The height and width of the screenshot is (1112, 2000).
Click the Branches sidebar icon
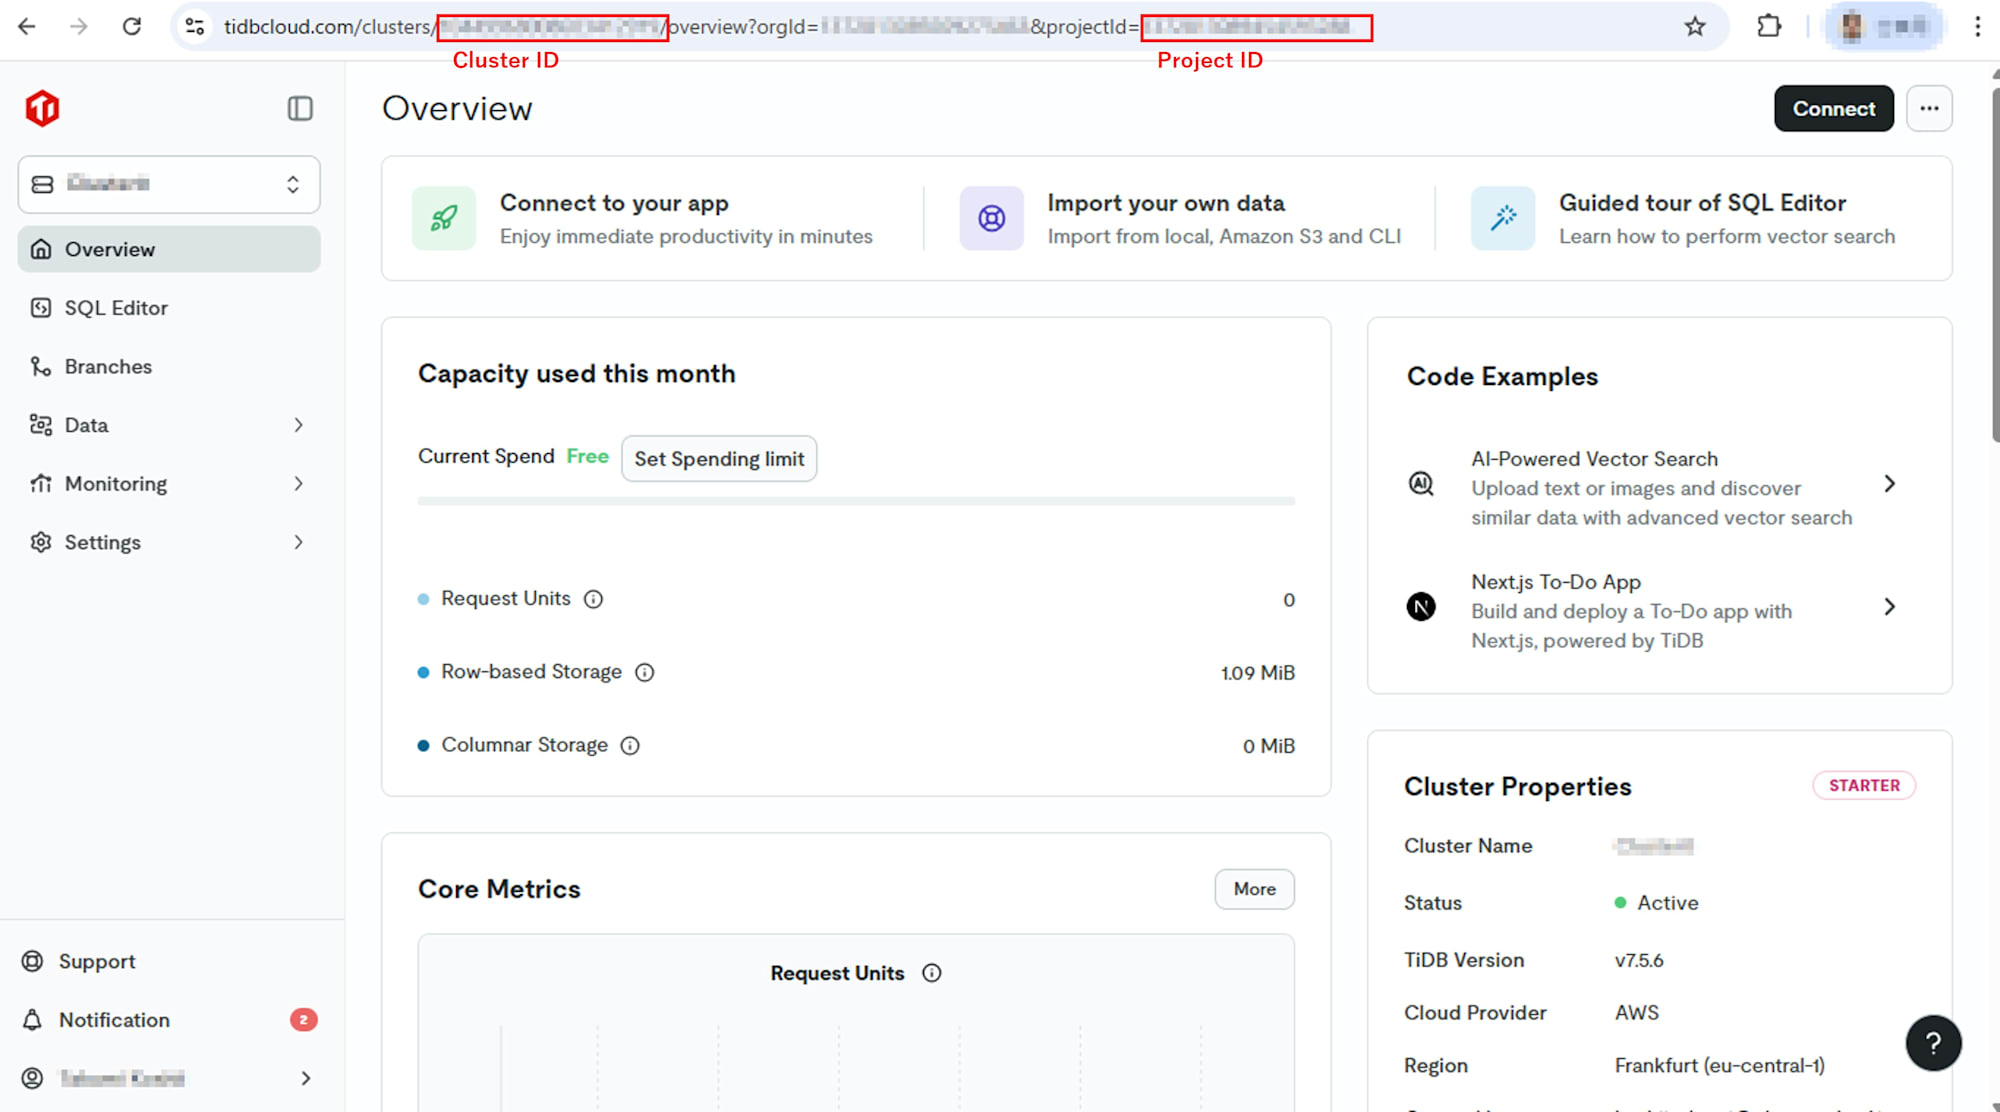pos(41,366)
